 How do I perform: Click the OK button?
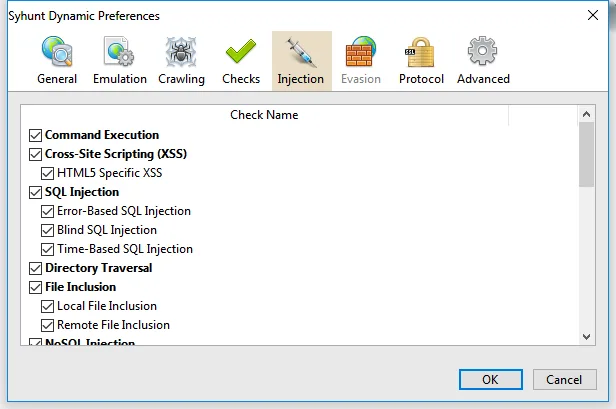491,380
